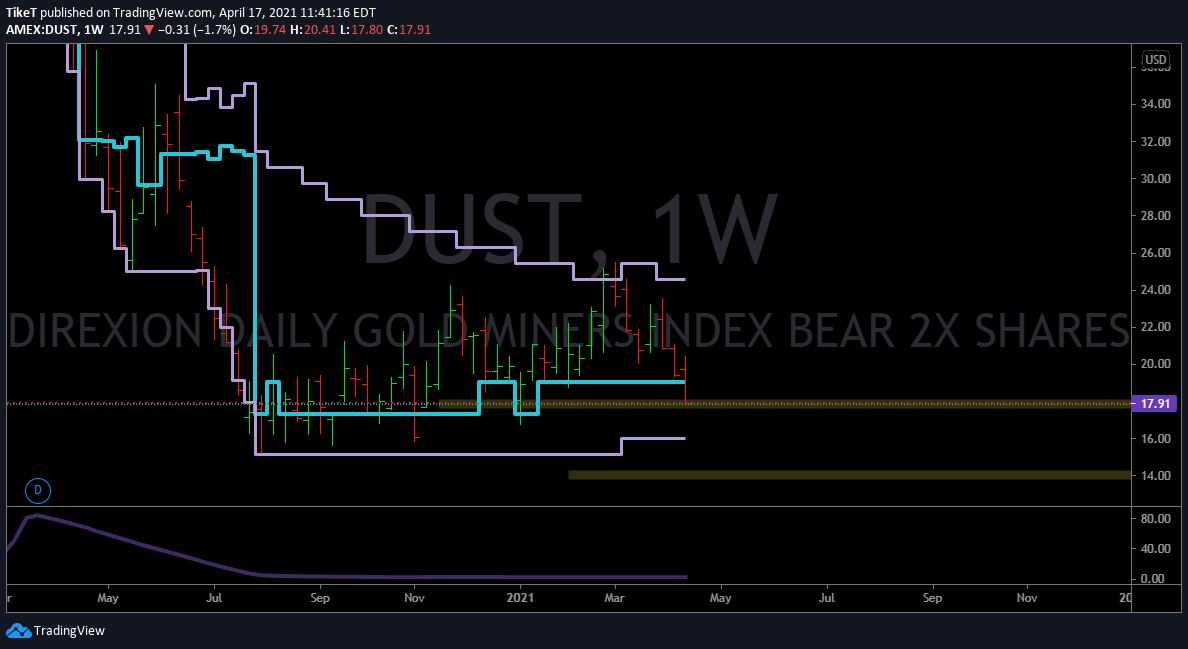Open the USD currency selector
Image resolution: width=1188 pixels, height=649 pixels.
click(x=1155, y=60)
